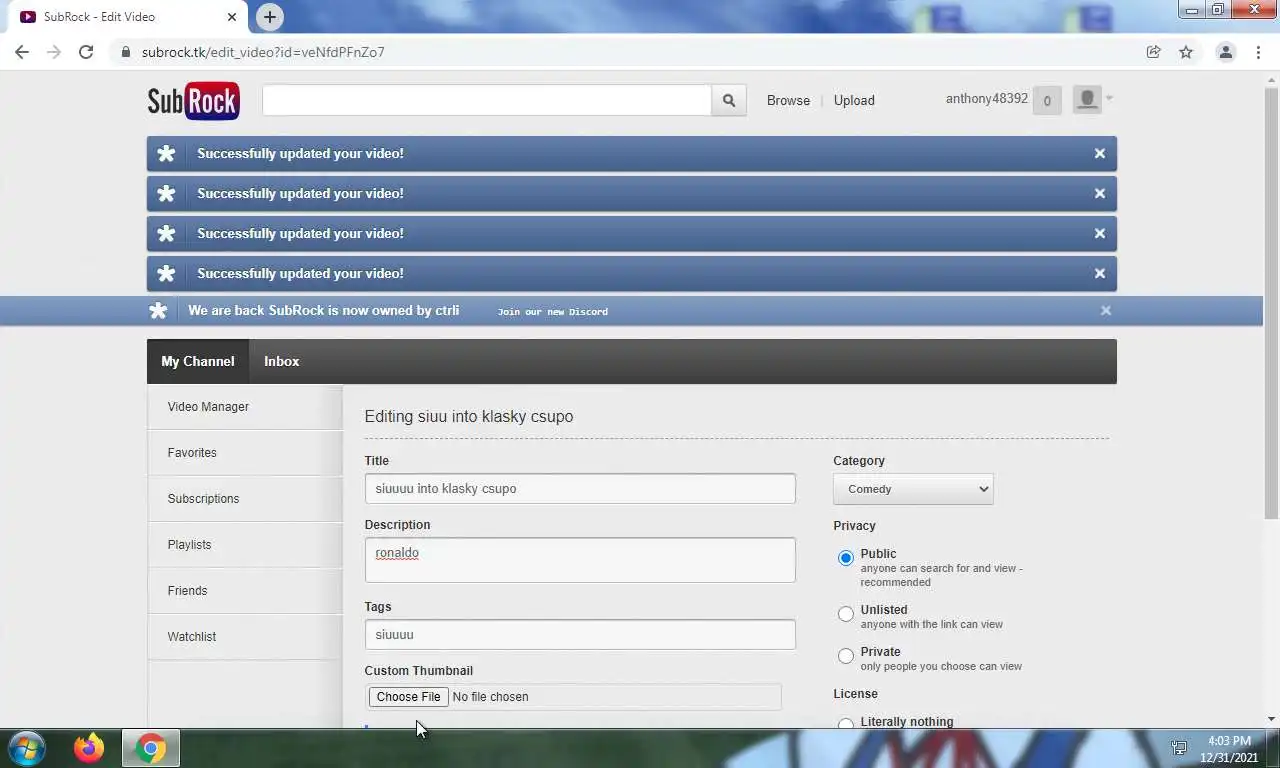Open Subscriptions in the sidebar
This screenshot has width=1280, height=768.
click(245, 499)
